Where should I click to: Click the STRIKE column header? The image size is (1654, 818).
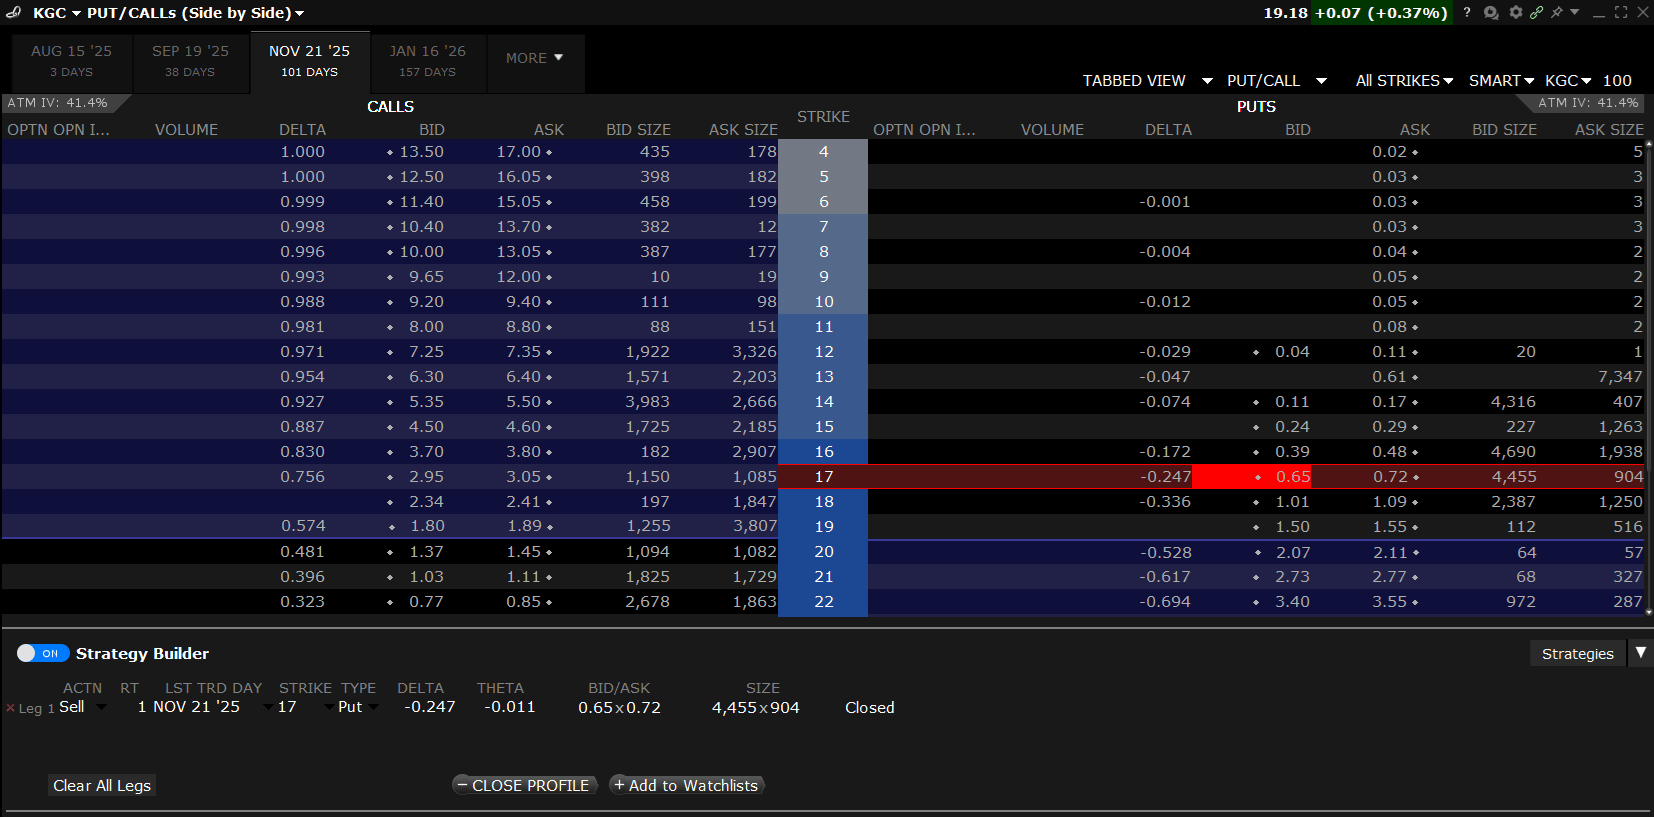tap(823, 117)
